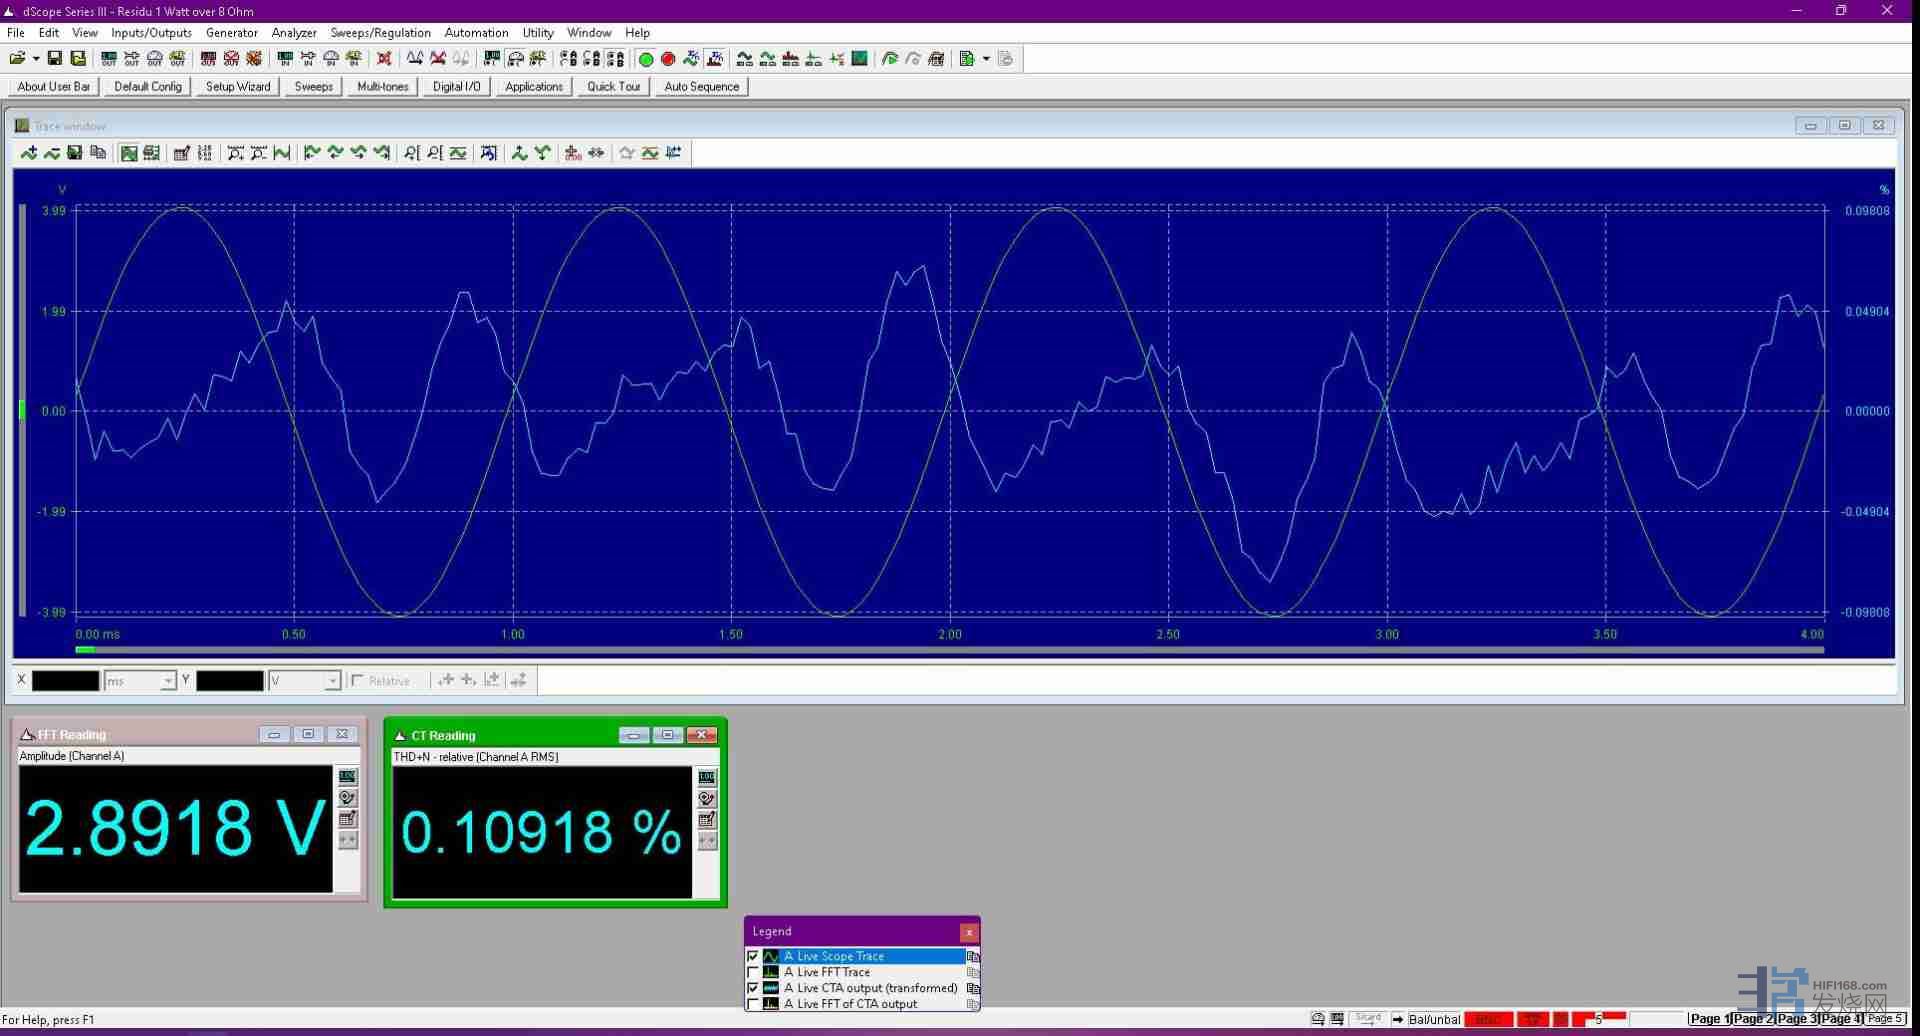The image size is (1920, 1036).
Task: Click the Auto Sequence button
Action: click(701, 87)
